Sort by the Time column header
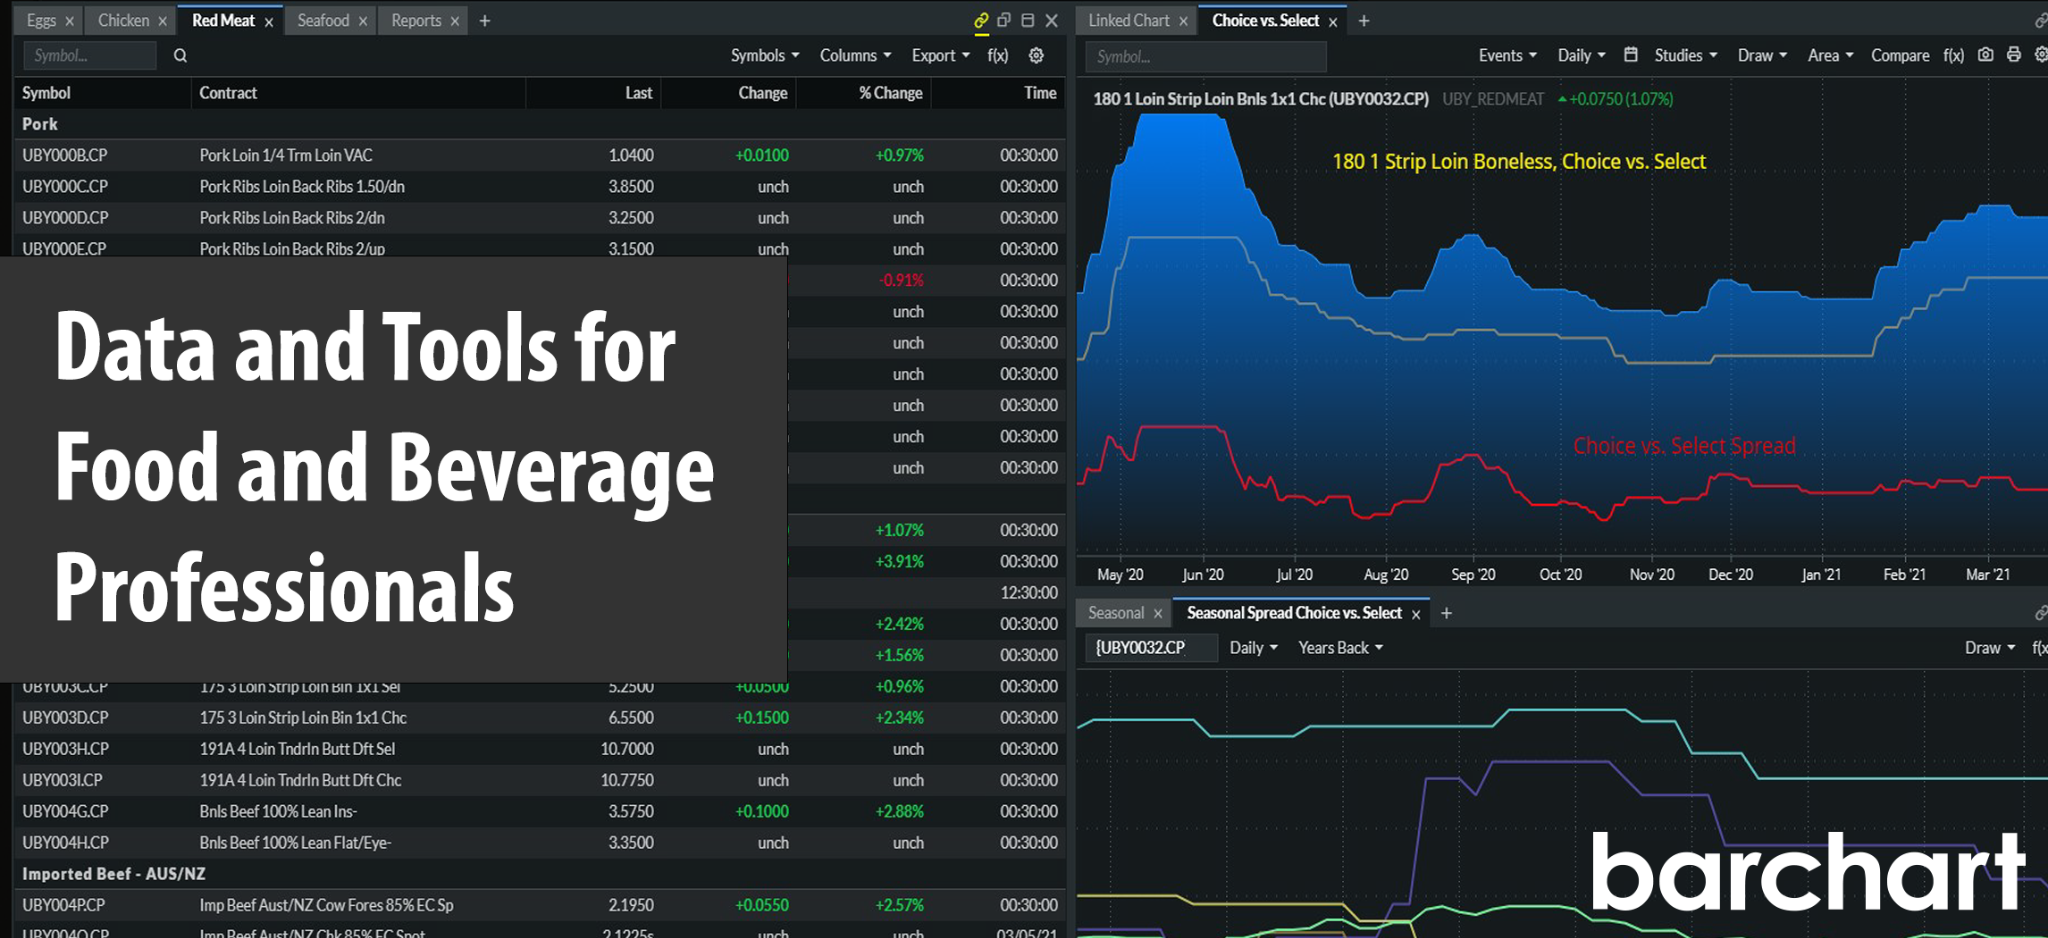Image resolution: width=2048 pixels, height=938 pixels. [x=1040, y=93]
